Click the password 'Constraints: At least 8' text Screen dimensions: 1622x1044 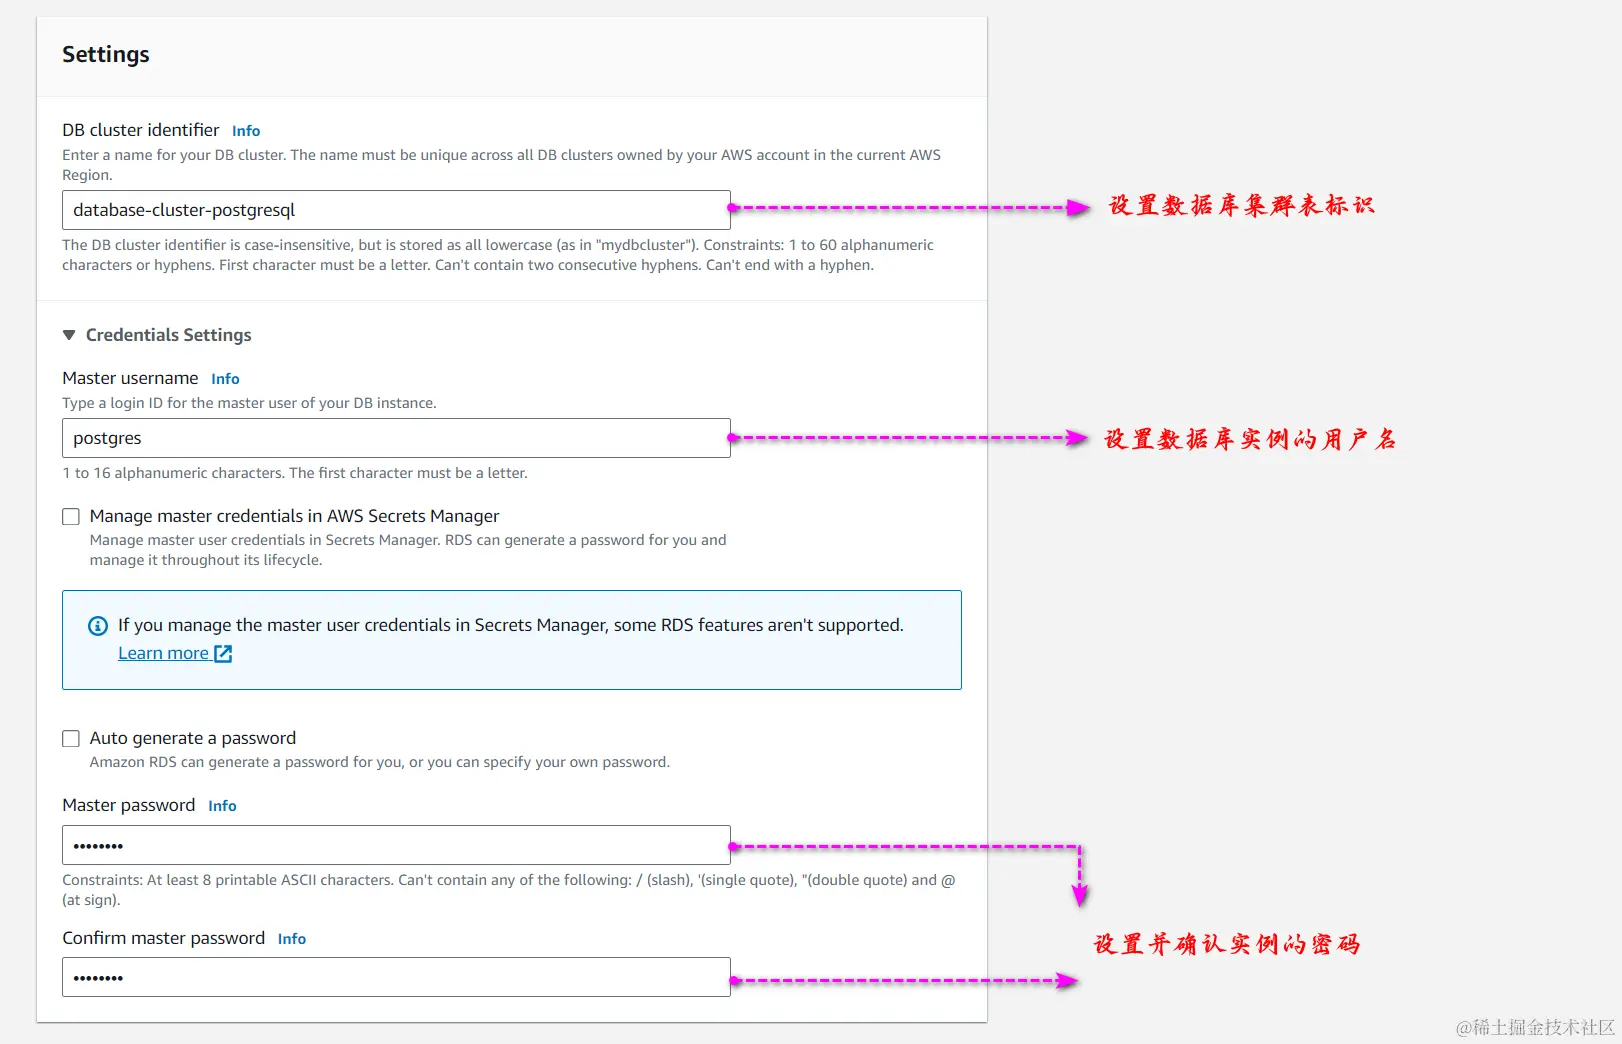[509, 890]
